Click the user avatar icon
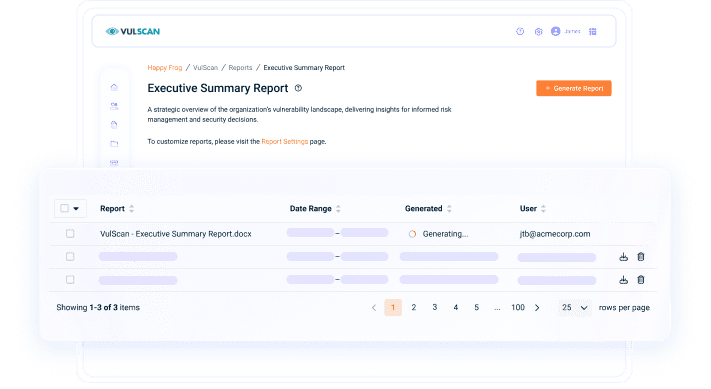 click(555, 31)
